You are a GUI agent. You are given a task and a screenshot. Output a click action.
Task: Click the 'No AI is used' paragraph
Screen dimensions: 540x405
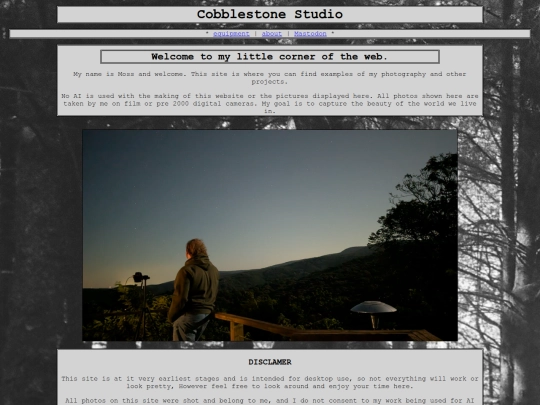[x=270, y=103]
